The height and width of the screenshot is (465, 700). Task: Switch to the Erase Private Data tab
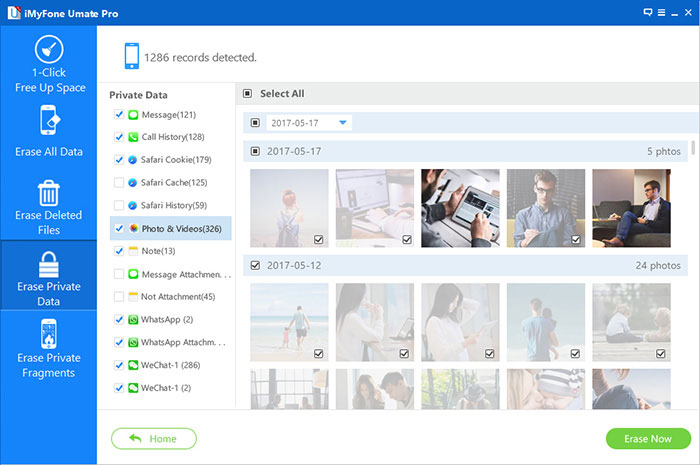[48, 276]
